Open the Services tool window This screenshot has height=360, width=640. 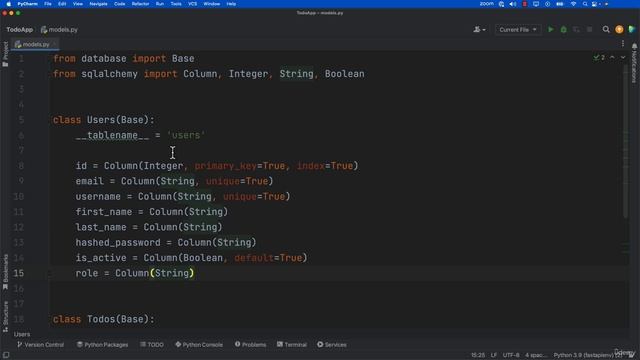332,344
